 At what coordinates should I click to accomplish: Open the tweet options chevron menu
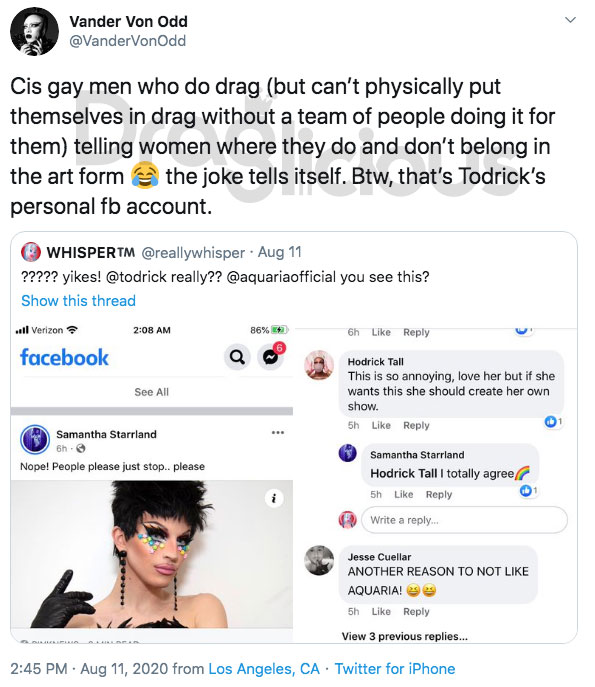[x=570, y=20]
